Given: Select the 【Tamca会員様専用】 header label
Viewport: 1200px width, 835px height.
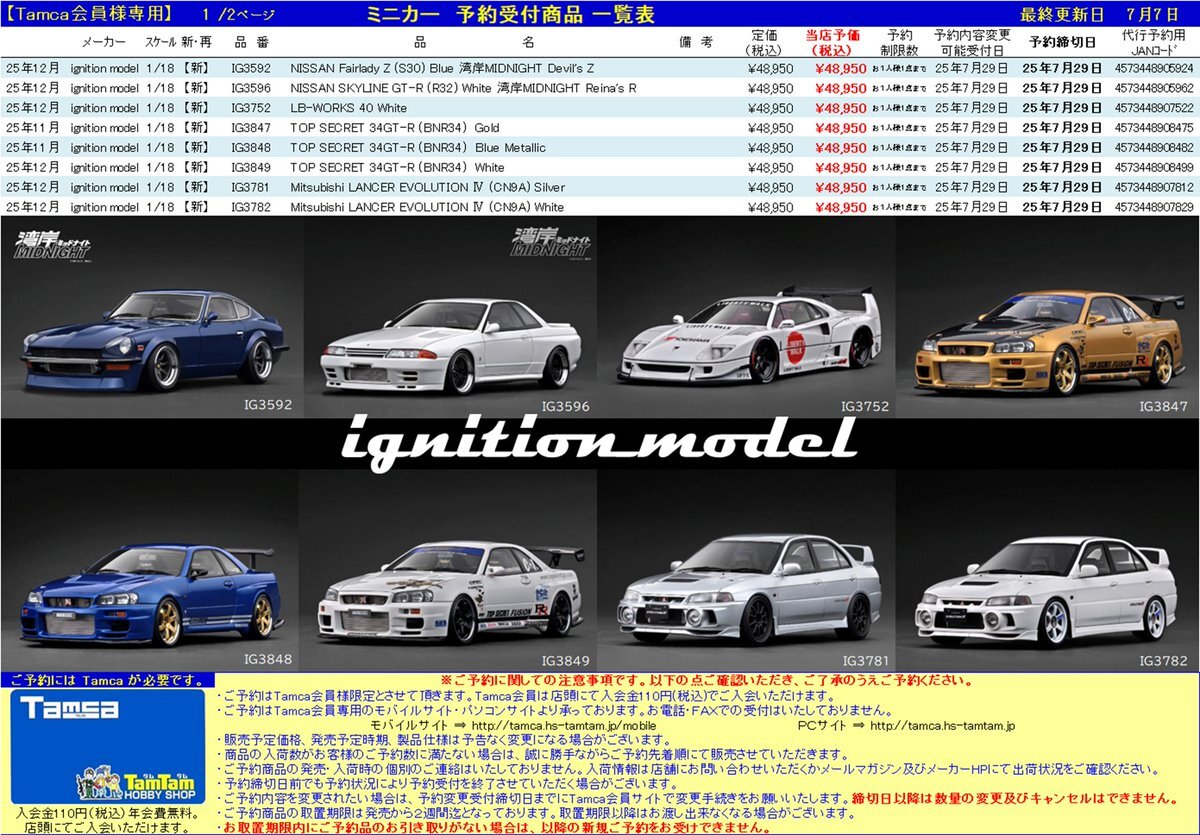Looking at the screenshot, I should pyautogui.click(x=86, y=14).
